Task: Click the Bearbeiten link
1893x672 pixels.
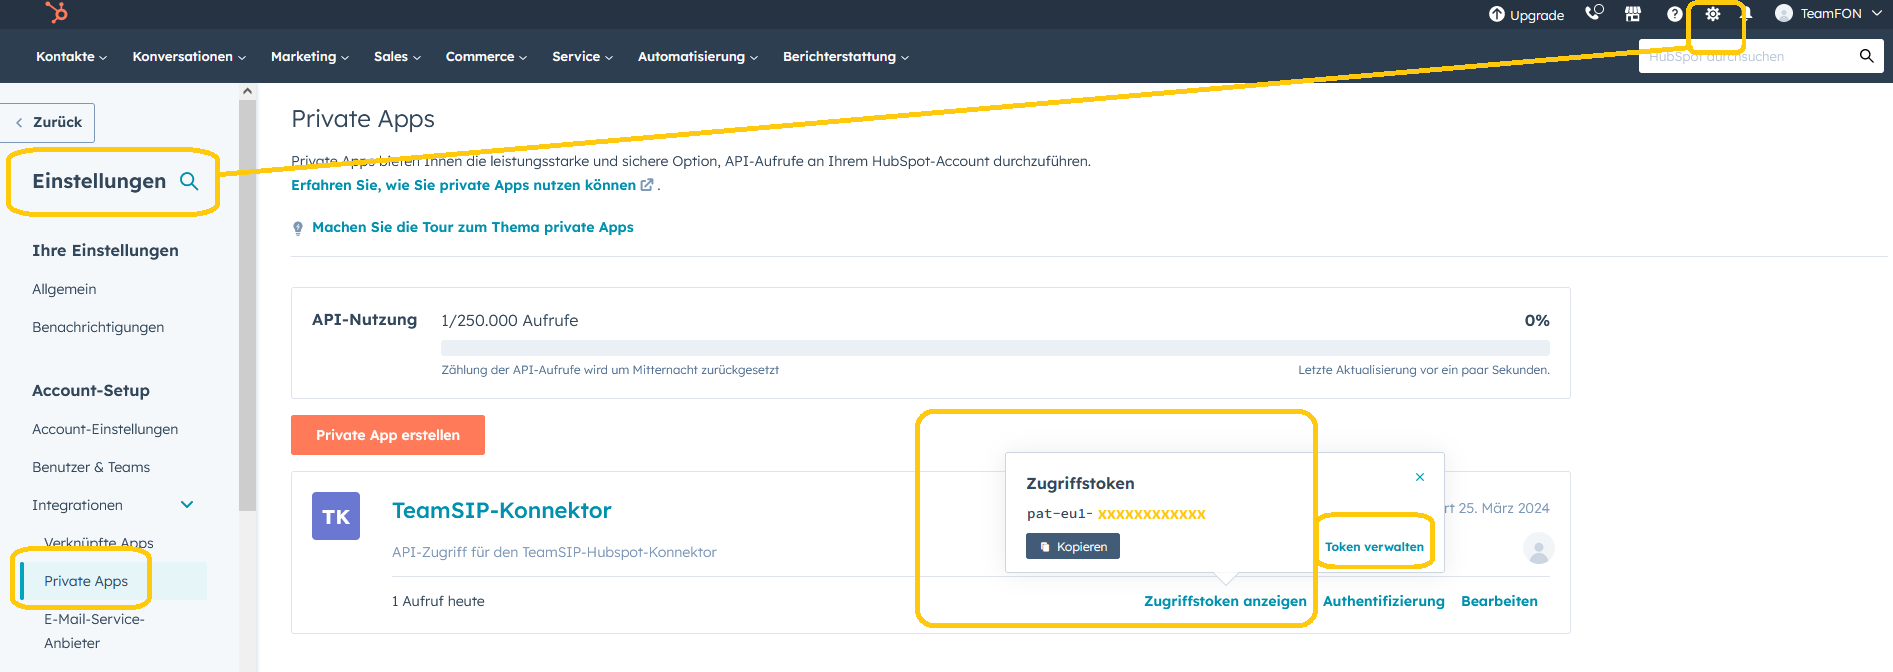Action: point(1499,601)
